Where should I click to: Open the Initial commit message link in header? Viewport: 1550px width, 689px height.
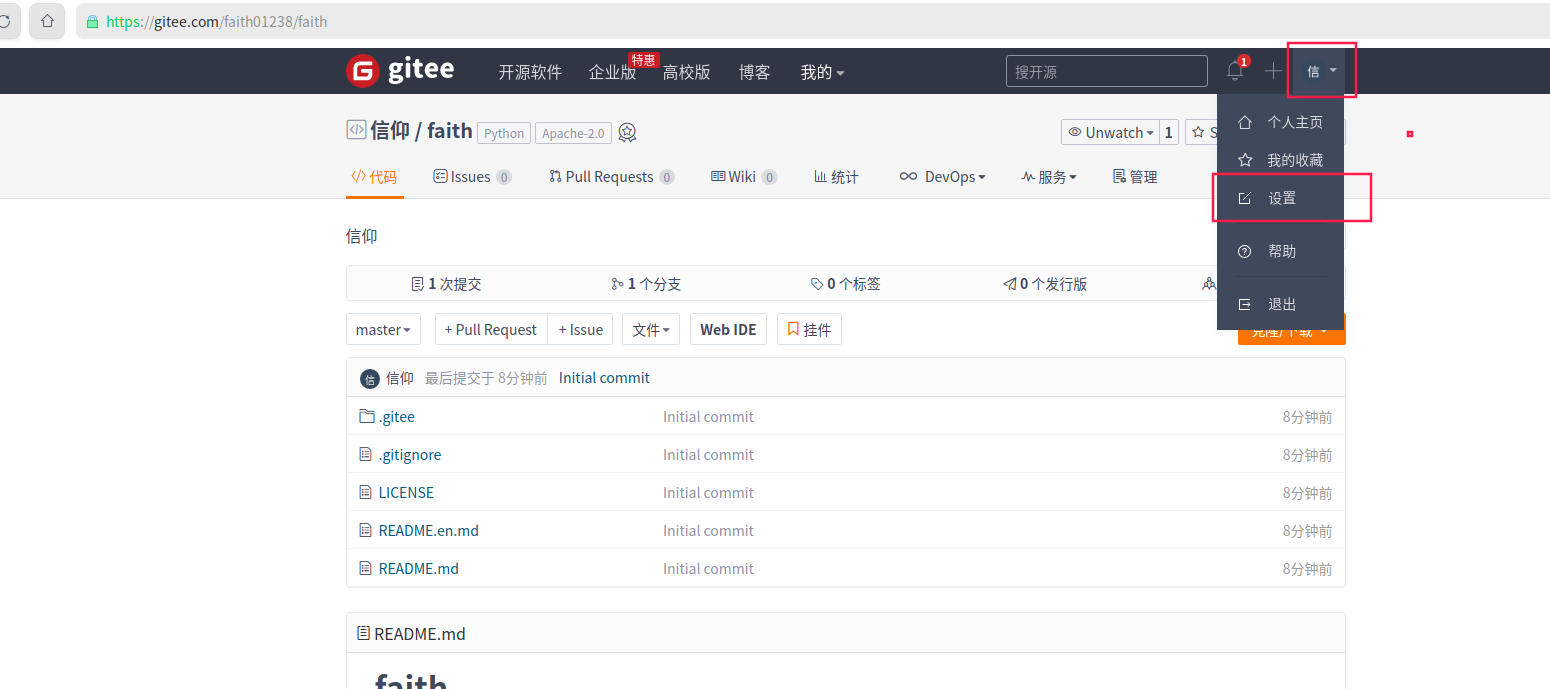click(x=604, y=378)
